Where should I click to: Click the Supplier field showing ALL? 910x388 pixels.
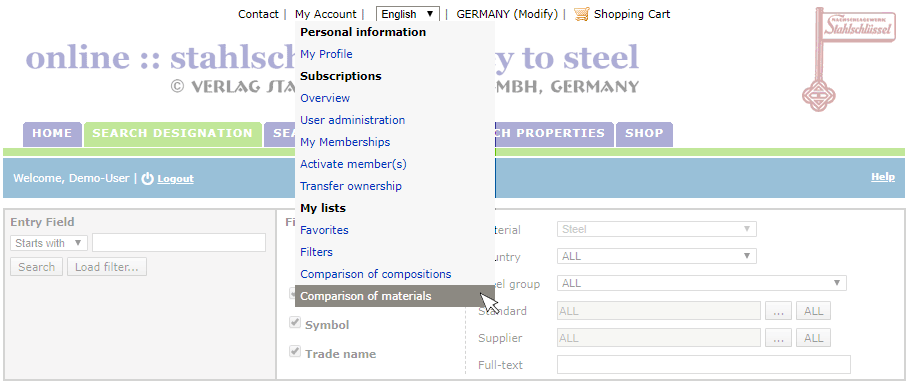click(659, 338)
